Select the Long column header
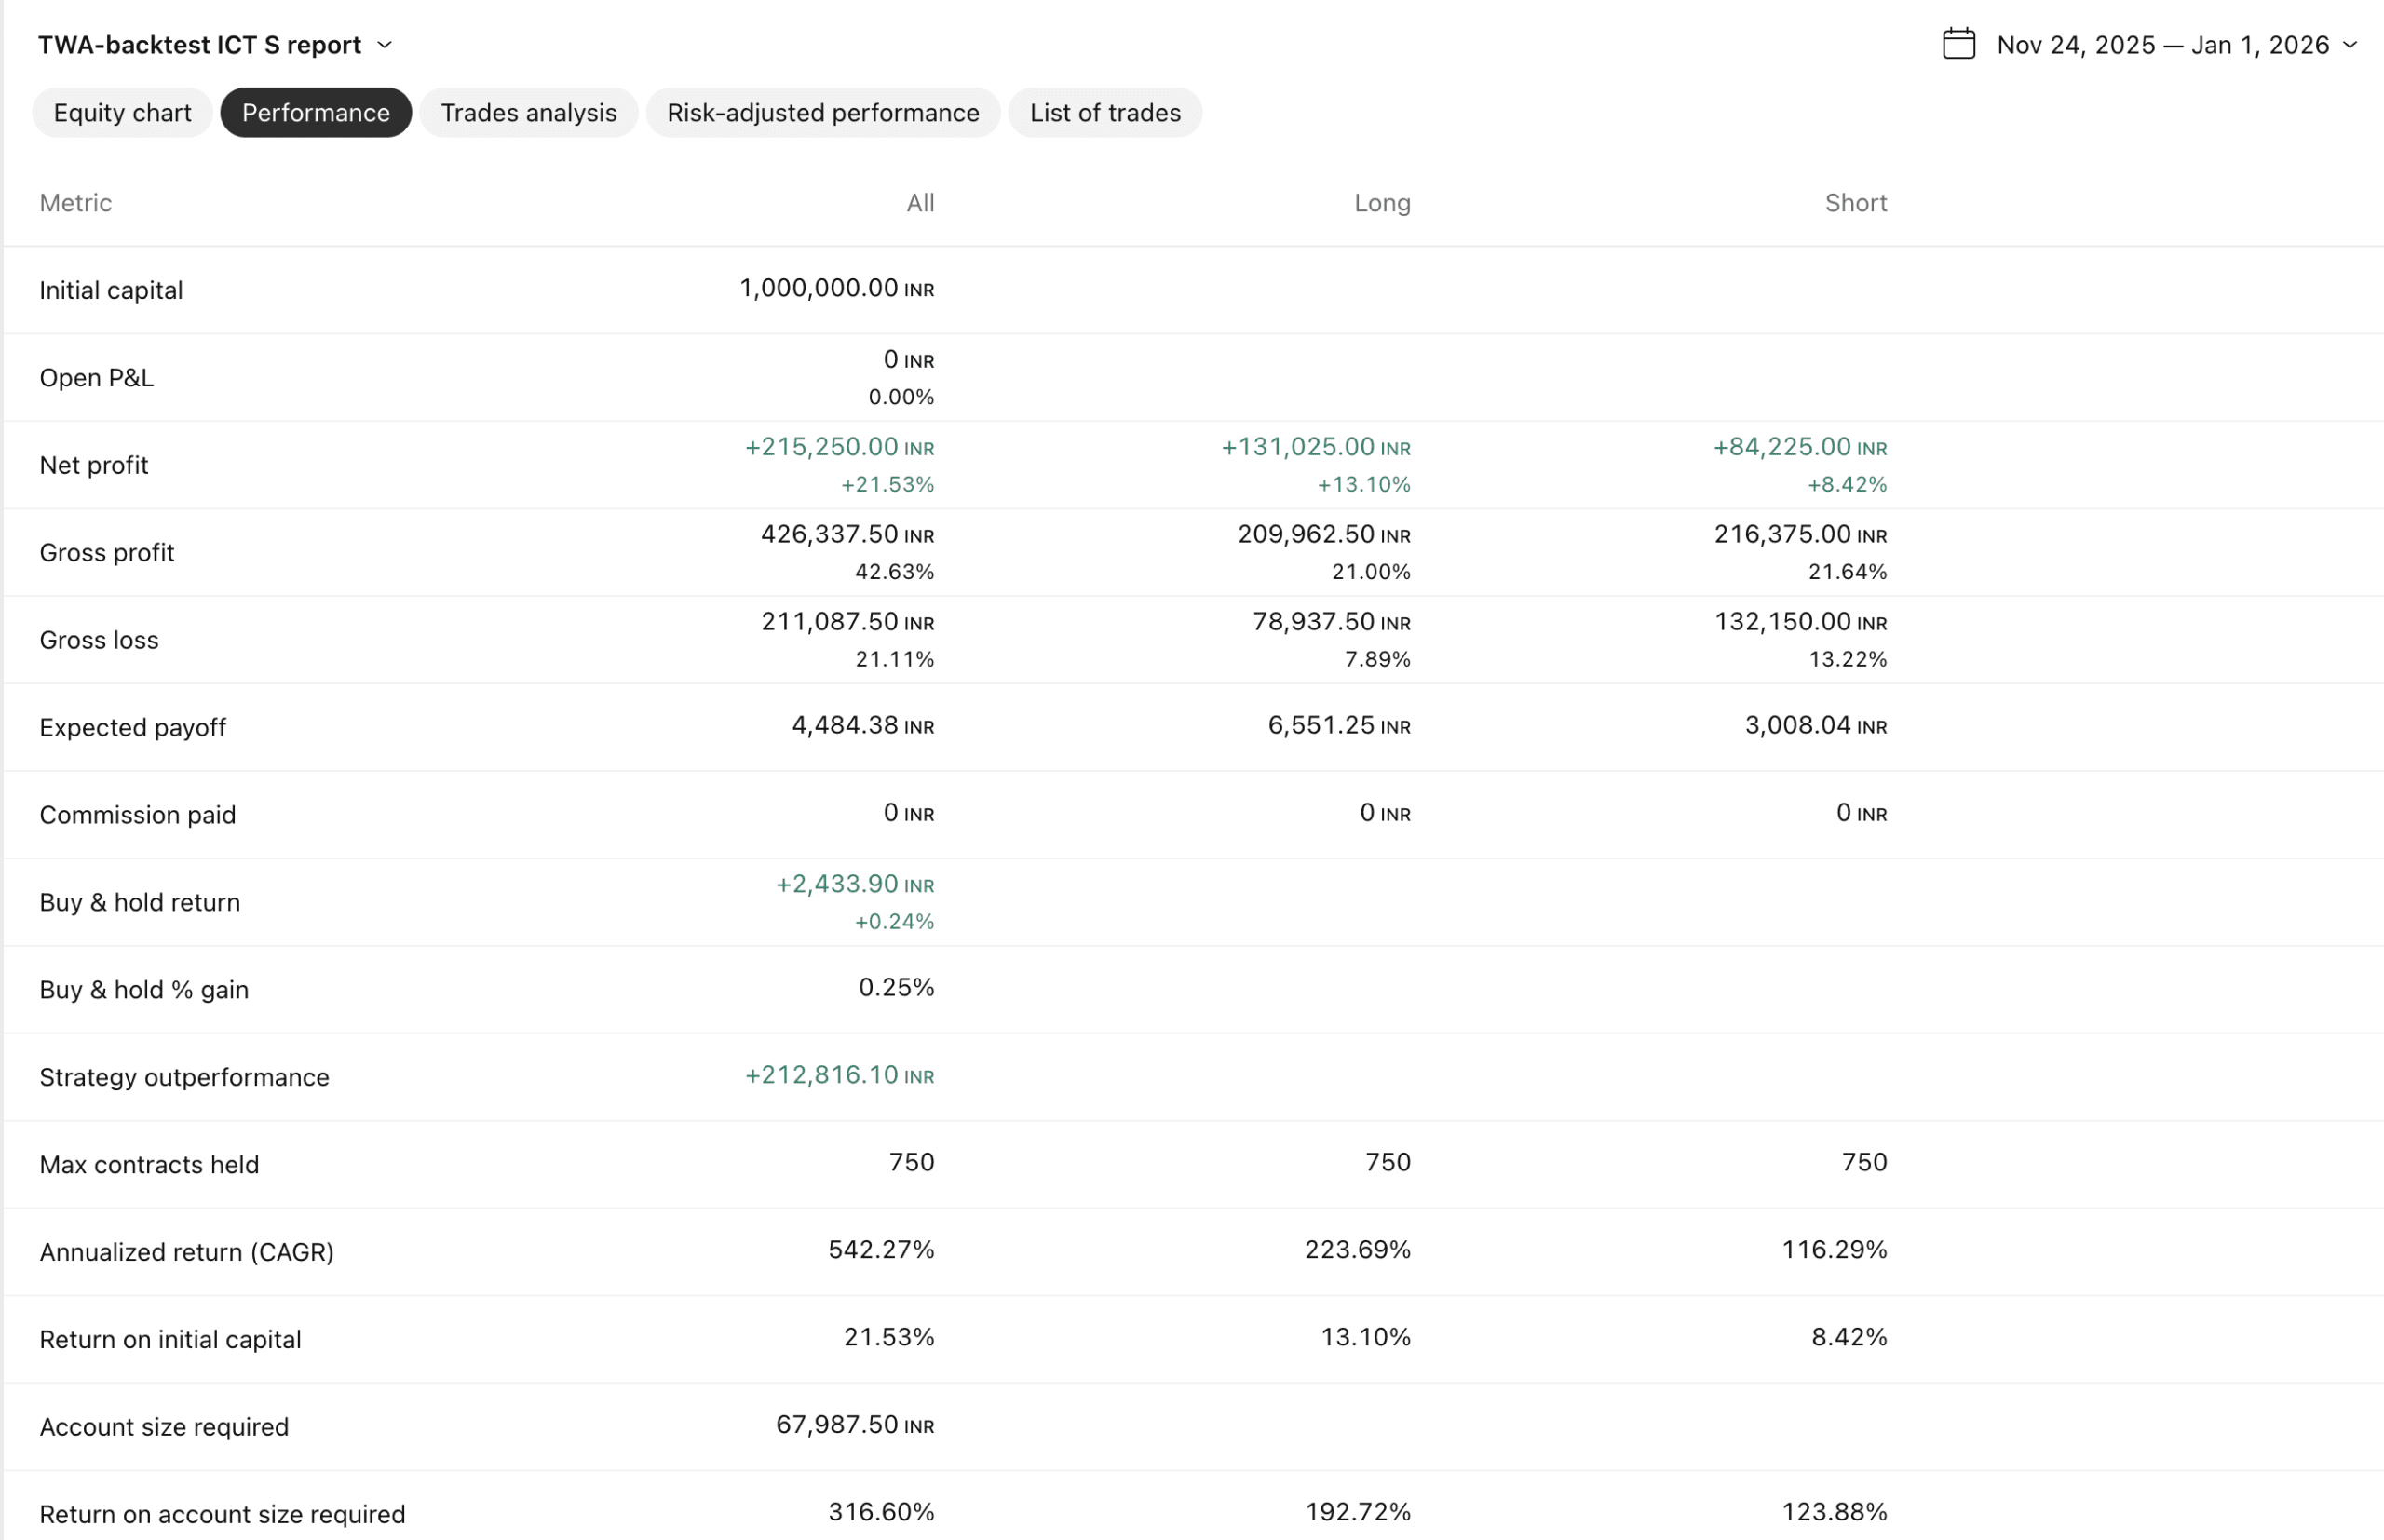Screen dimensions: 2384x1540 point(1382,202)
